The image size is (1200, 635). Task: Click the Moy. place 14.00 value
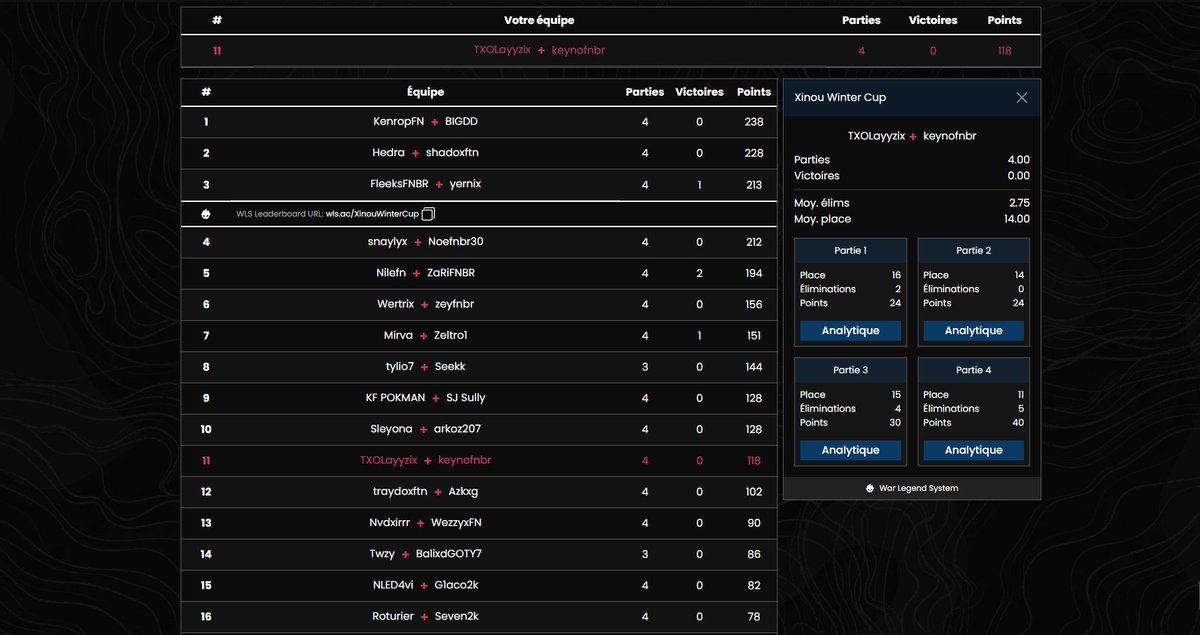(x=1016, y=219)
